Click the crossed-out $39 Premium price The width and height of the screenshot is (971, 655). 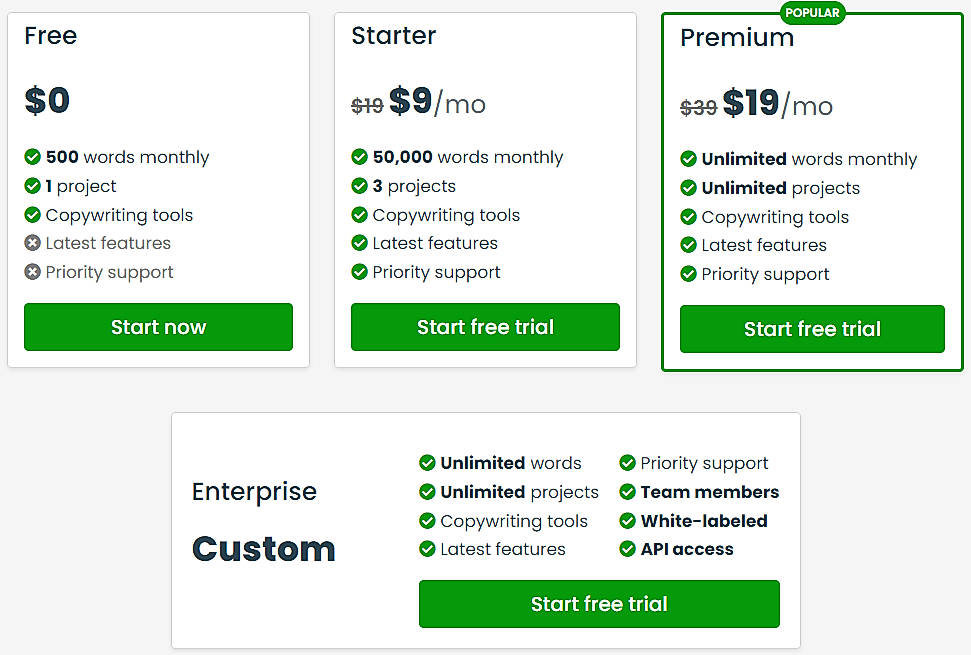click(699, 108)
